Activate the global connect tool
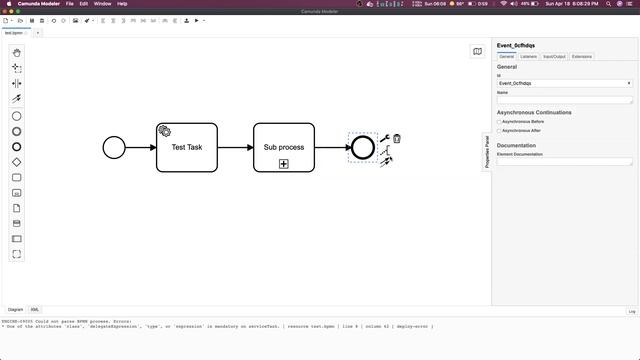The height and width of the screenshot is (360, 640). [x=16, y=98]
